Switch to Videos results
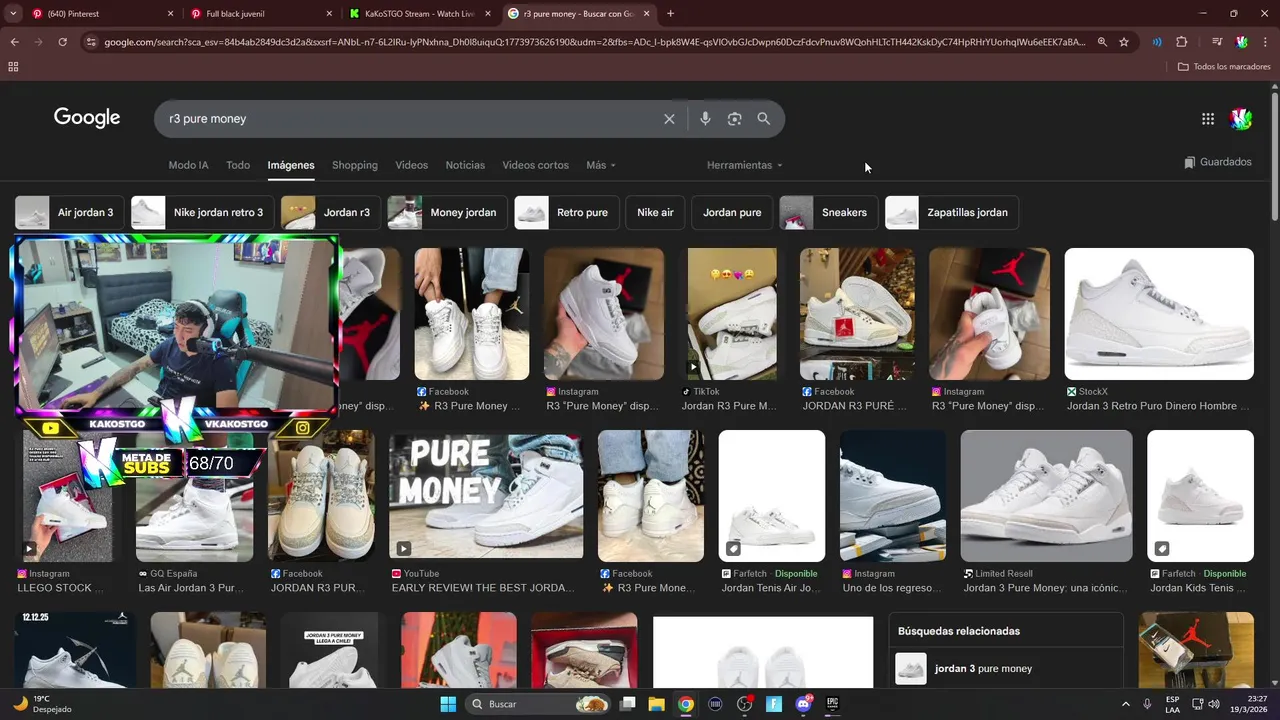Screen dimensions: 1280x720 pyautogui.click(x=411, y=165)
